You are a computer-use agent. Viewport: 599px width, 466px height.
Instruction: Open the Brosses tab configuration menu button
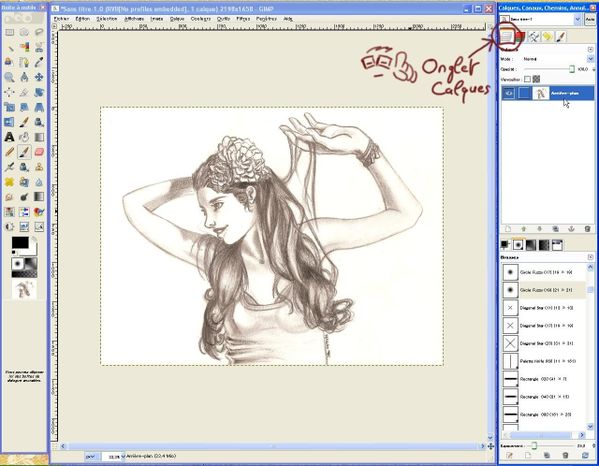pyautogui.click(x=591, y=257)
